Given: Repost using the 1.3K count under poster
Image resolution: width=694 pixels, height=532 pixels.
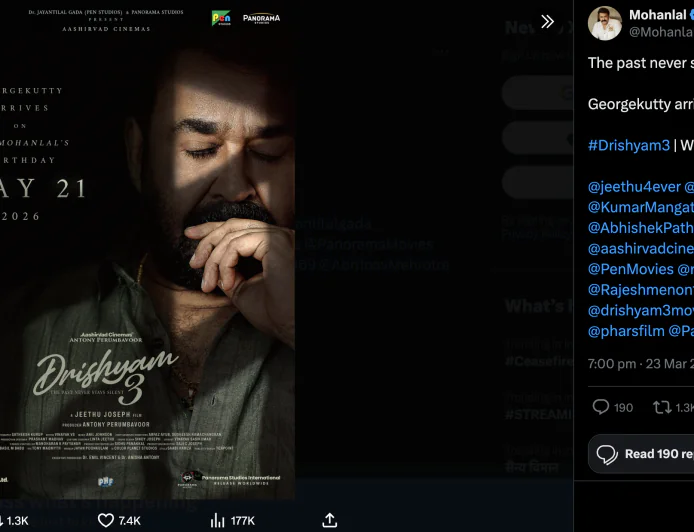Looking at the screenshot, I should pos(14,520).
